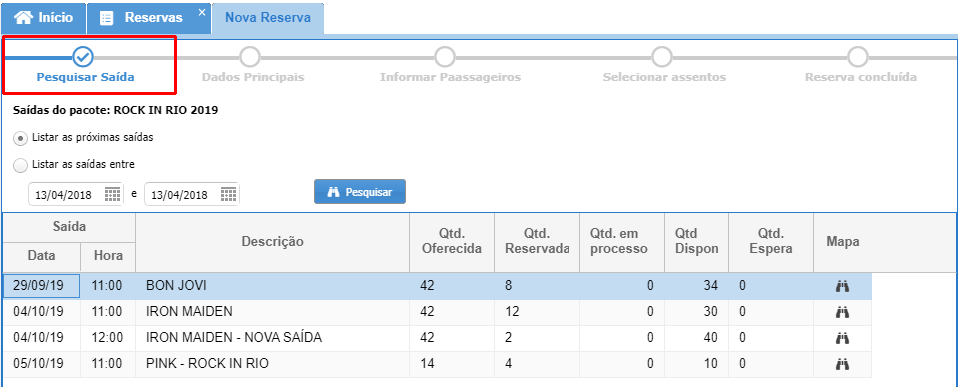
Task: View map for PINK - ROCK IN RIO
Action: click(x=843, y=364)
